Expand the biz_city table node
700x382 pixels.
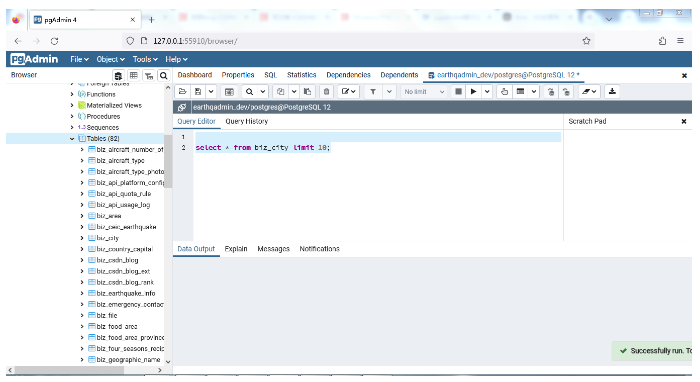(82, 238)
